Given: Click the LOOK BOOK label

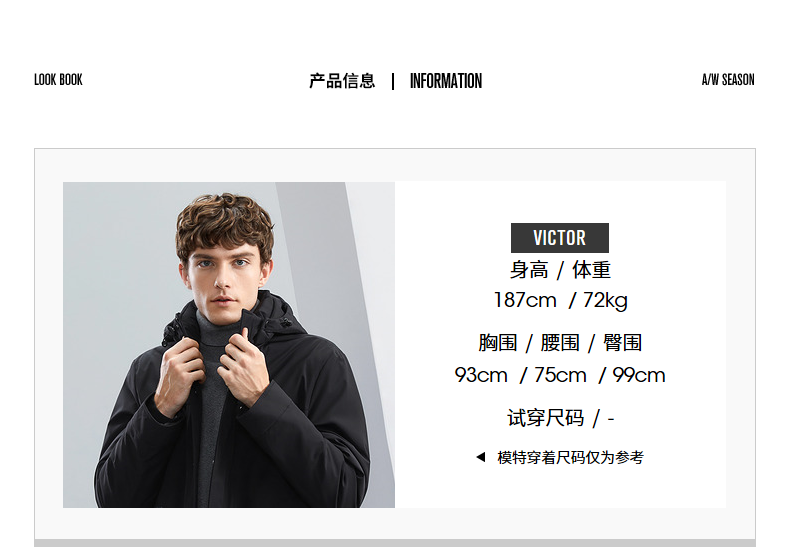Looking at the screenshot, I should (58, 80).
